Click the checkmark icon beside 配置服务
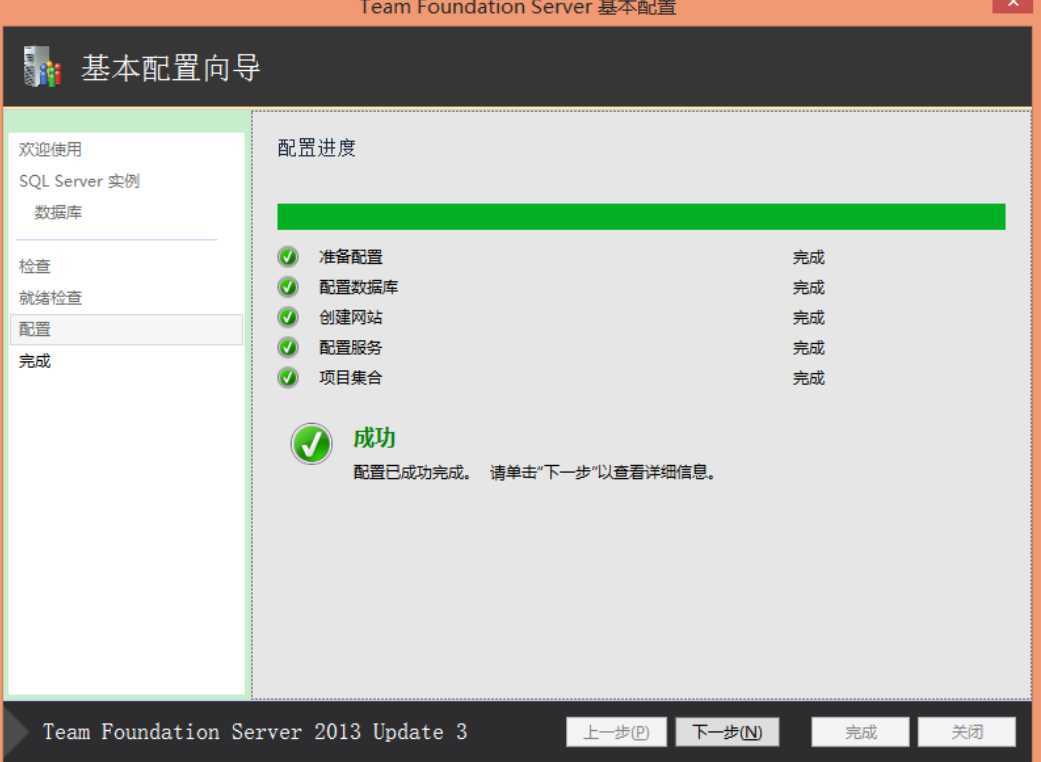1041x762 pixels. (x=290, y=347)
